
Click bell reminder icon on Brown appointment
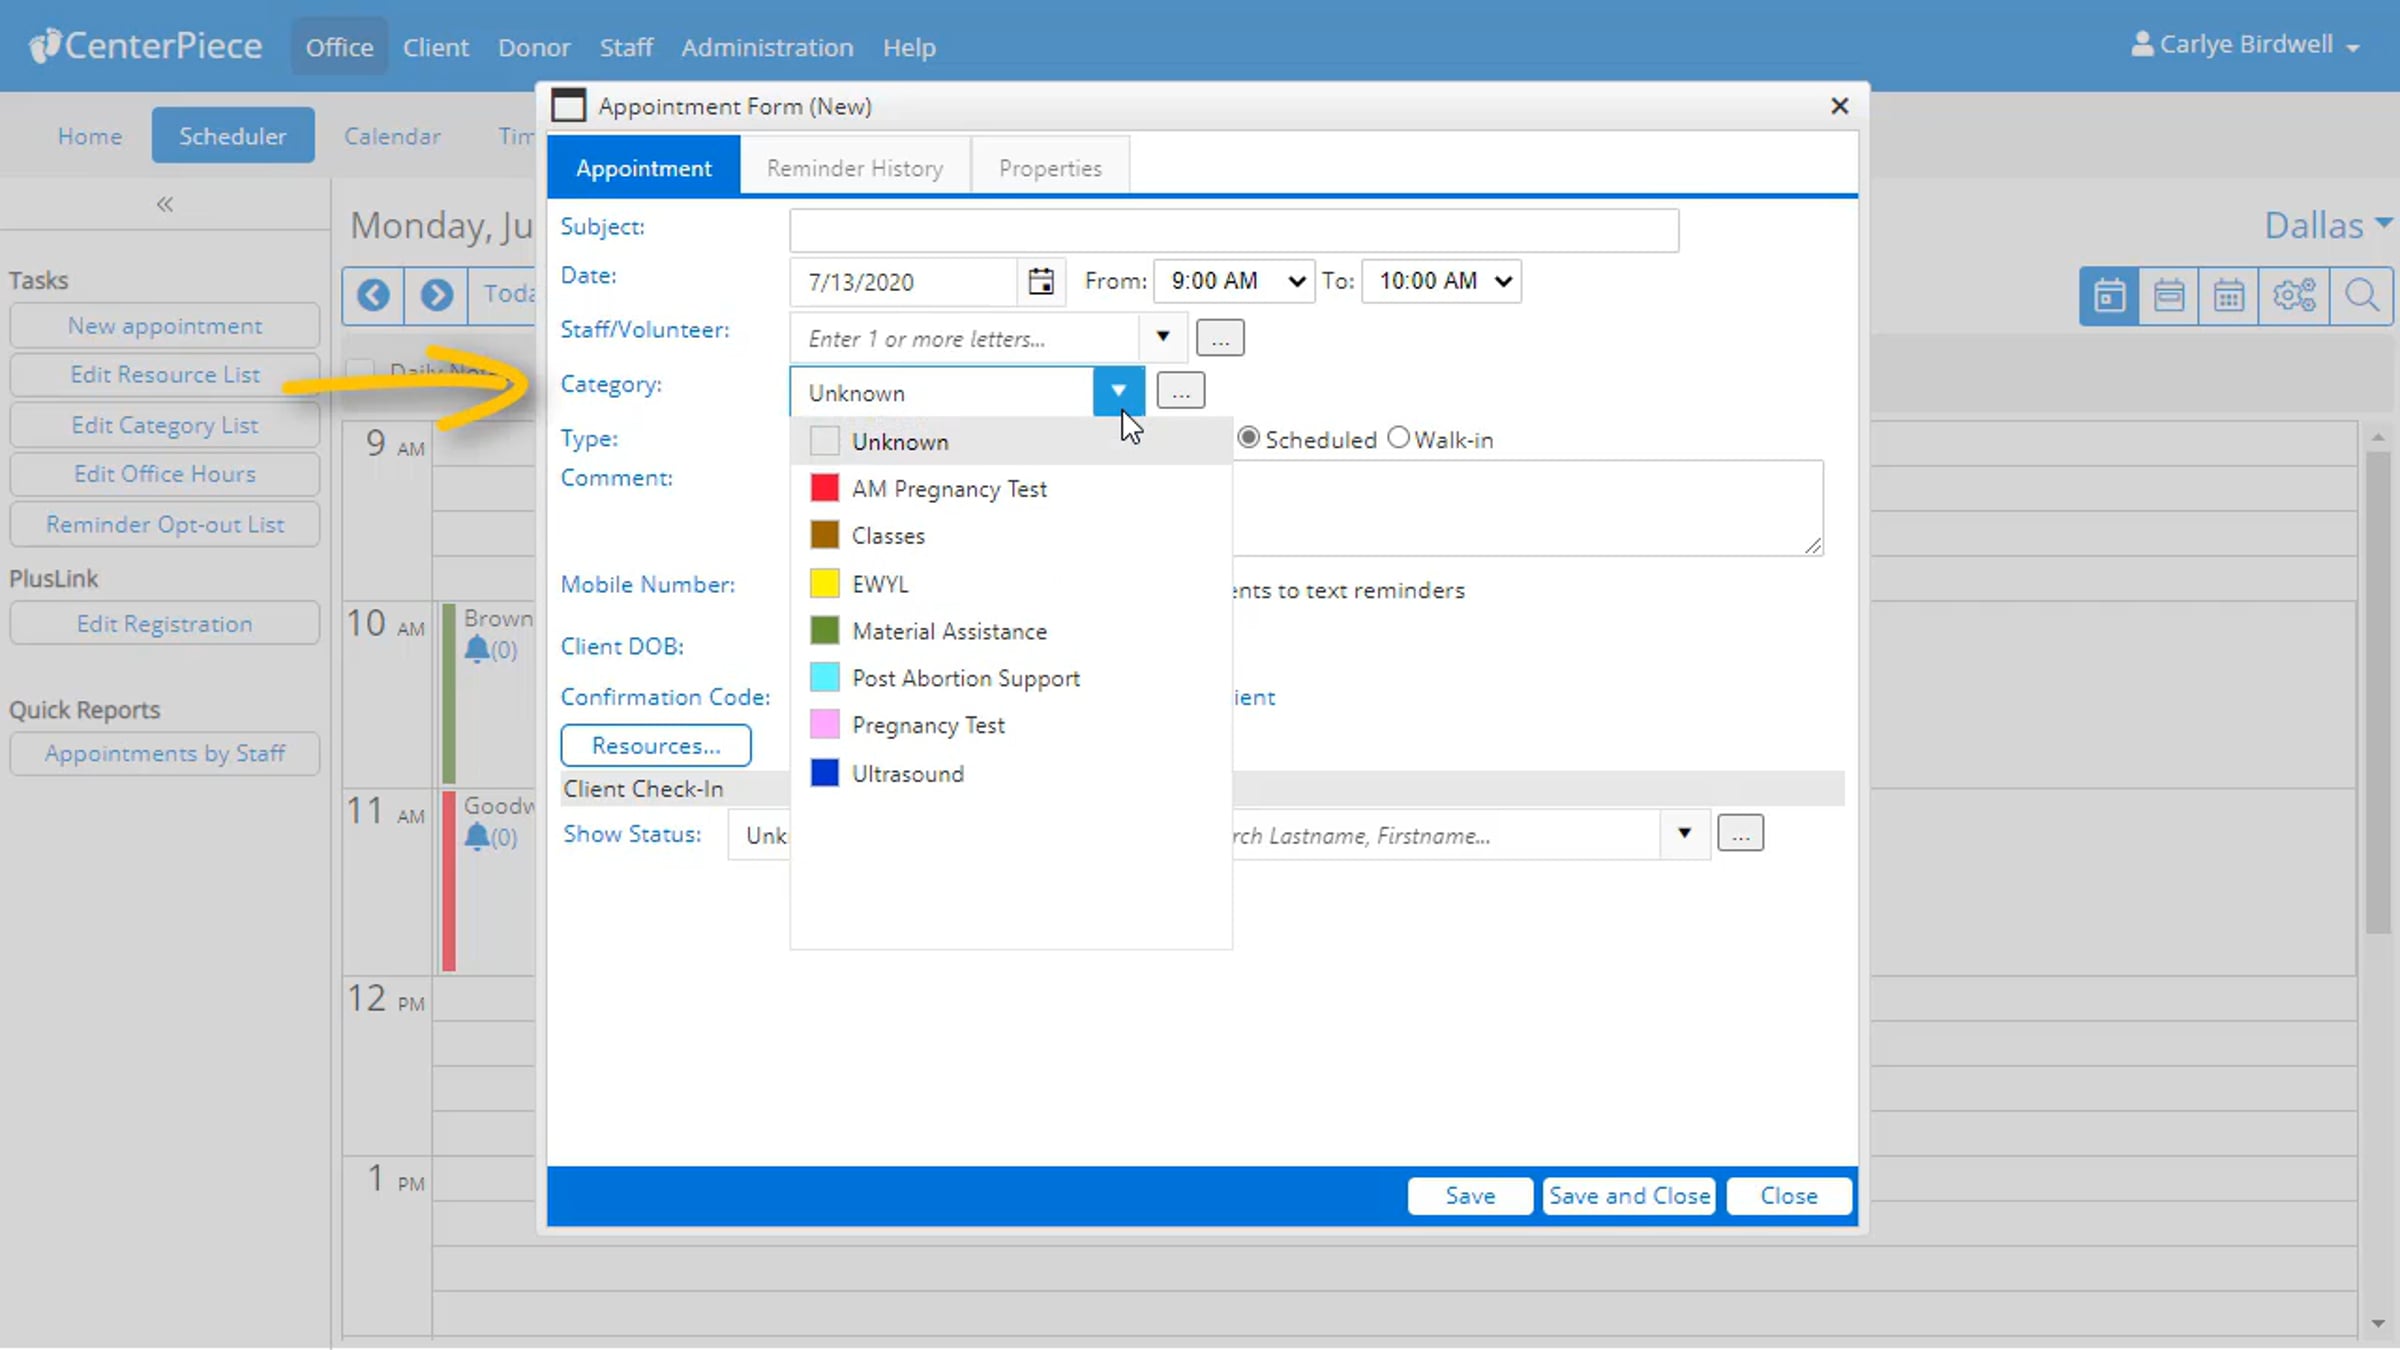[x=478, y=650]
